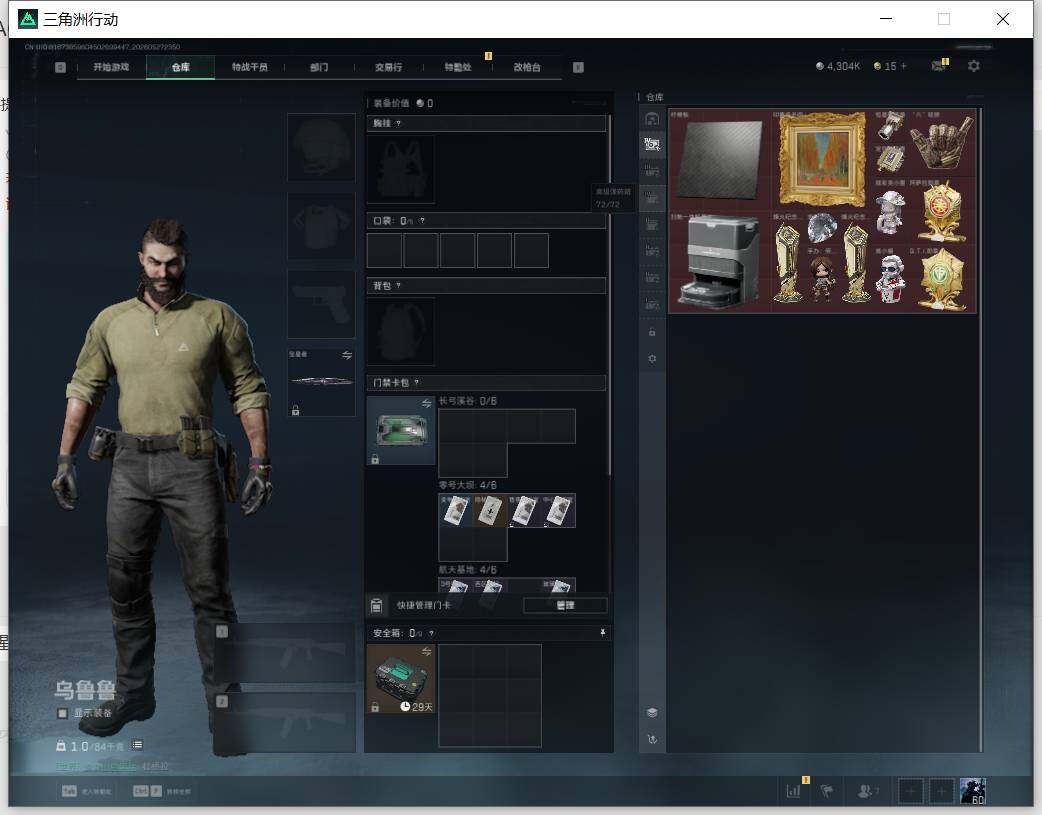Image resolution: width=1042 pixels, height=815 pixels.
Task: Toggle the 显示装备 checkbox
Action: coord(62,713)
